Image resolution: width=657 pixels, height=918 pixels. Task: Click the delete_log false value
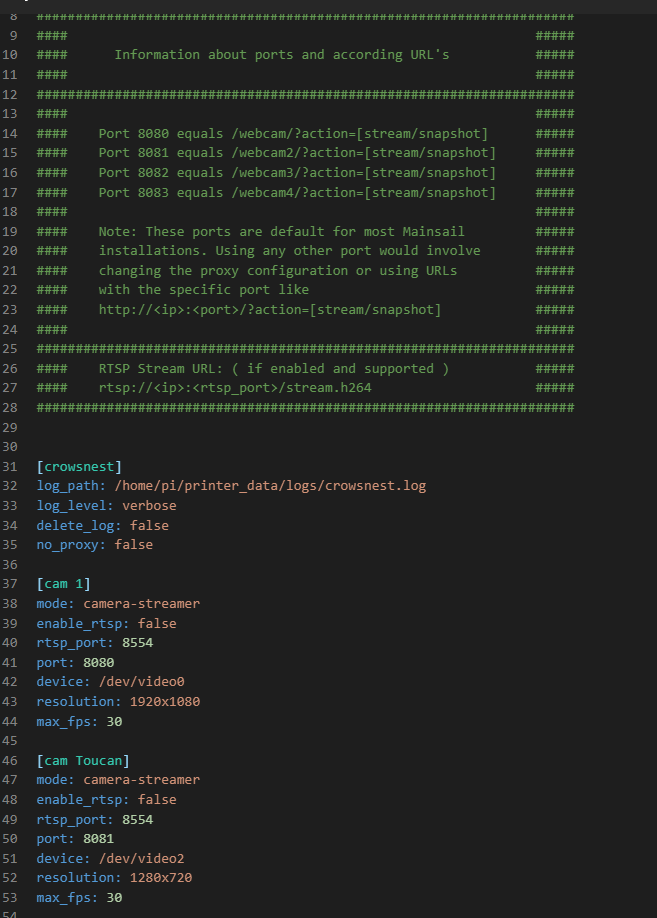click(149, 525)
